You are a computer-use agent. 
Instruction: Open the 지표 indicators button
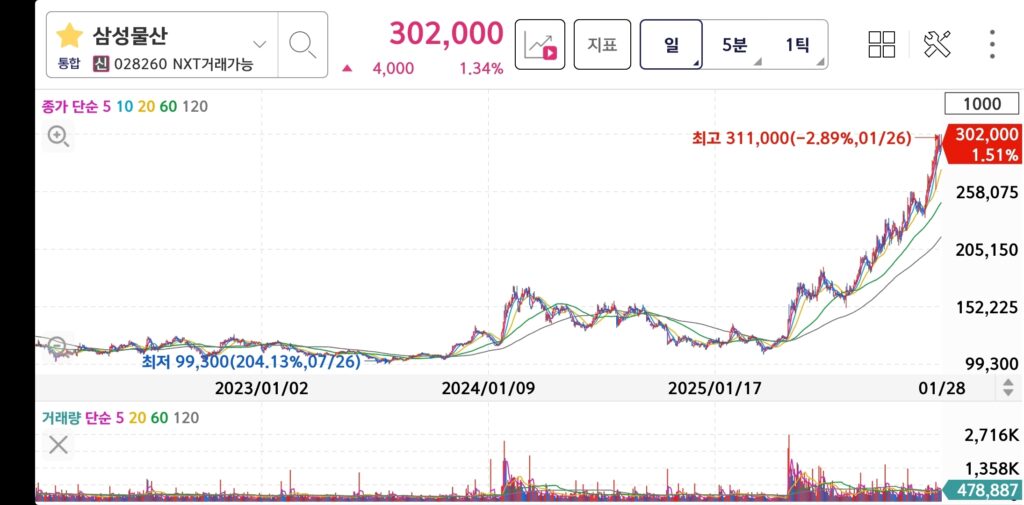click(x=602, y=44)
